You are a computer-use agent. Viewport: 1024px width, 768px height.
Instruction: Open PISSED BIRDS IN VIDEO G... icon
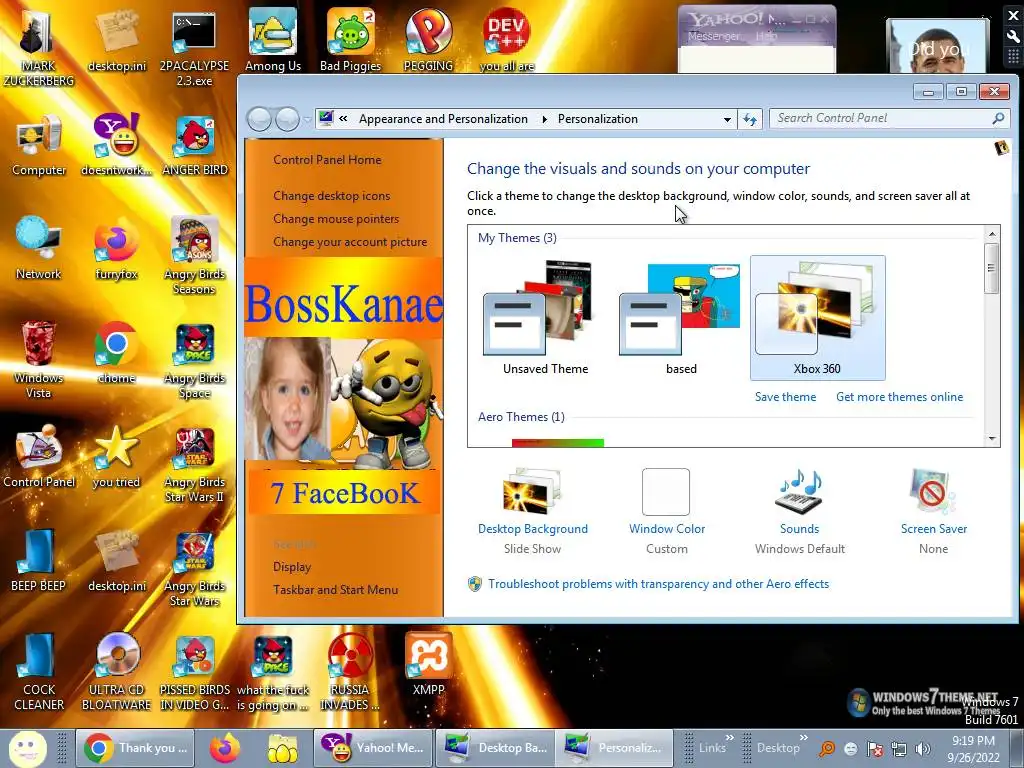click(195, 671)
